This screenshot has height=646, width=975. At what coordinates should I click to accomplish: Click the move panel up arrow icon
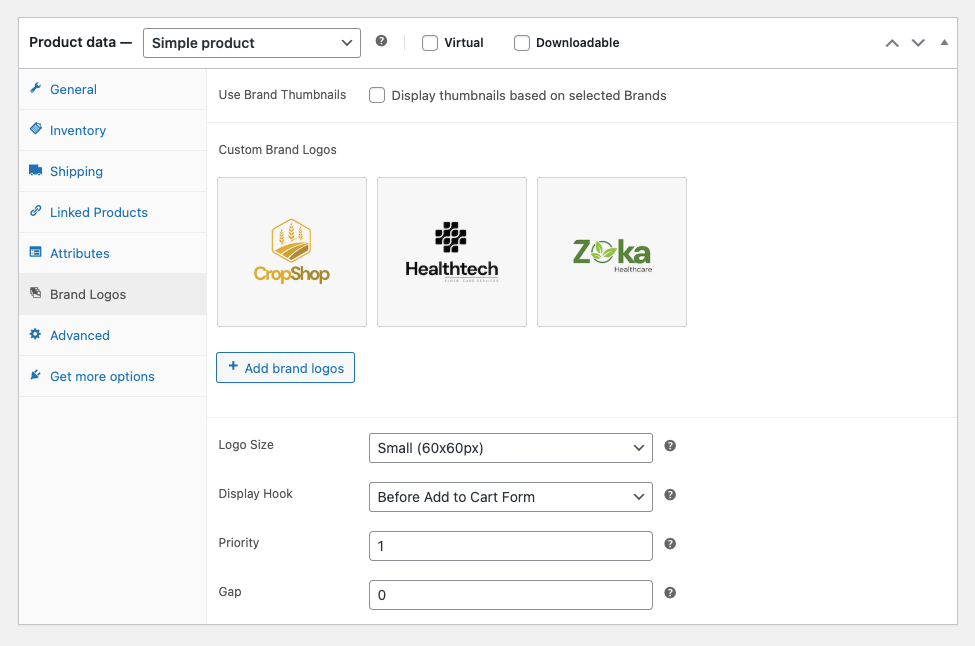(892, 43)
